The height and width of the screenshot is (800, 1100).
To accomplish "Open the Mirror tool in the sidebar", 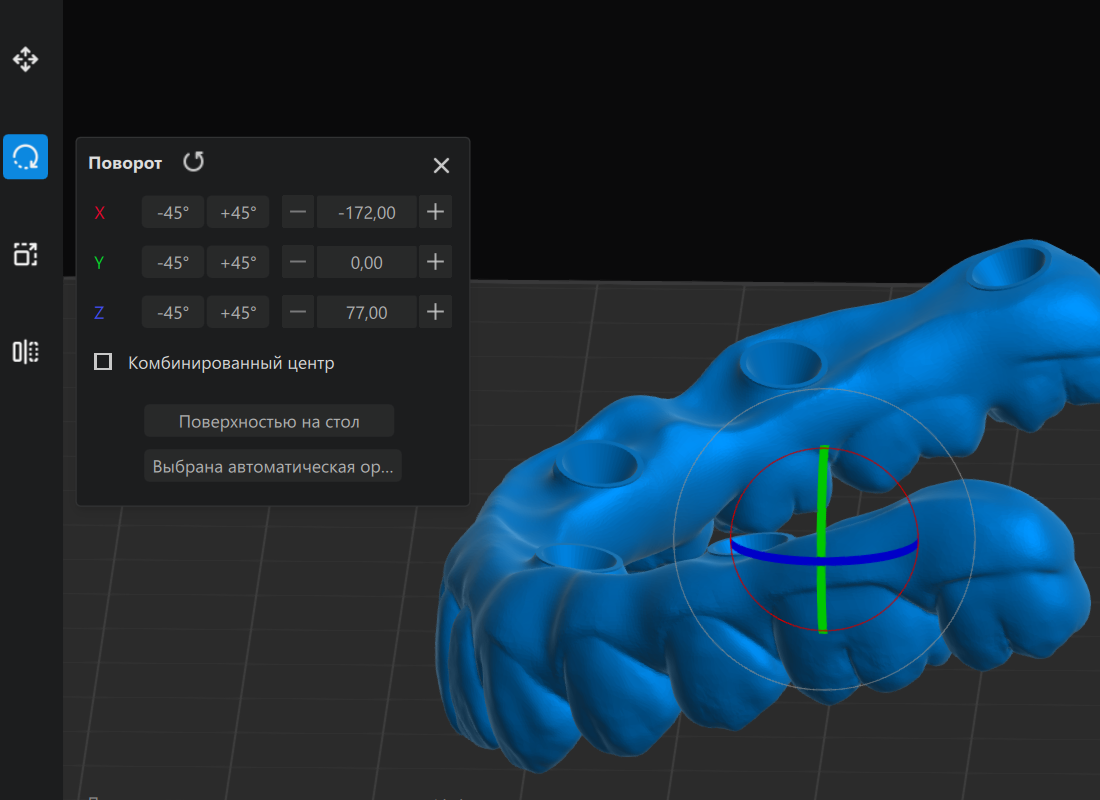I will [x=25, y=352].
